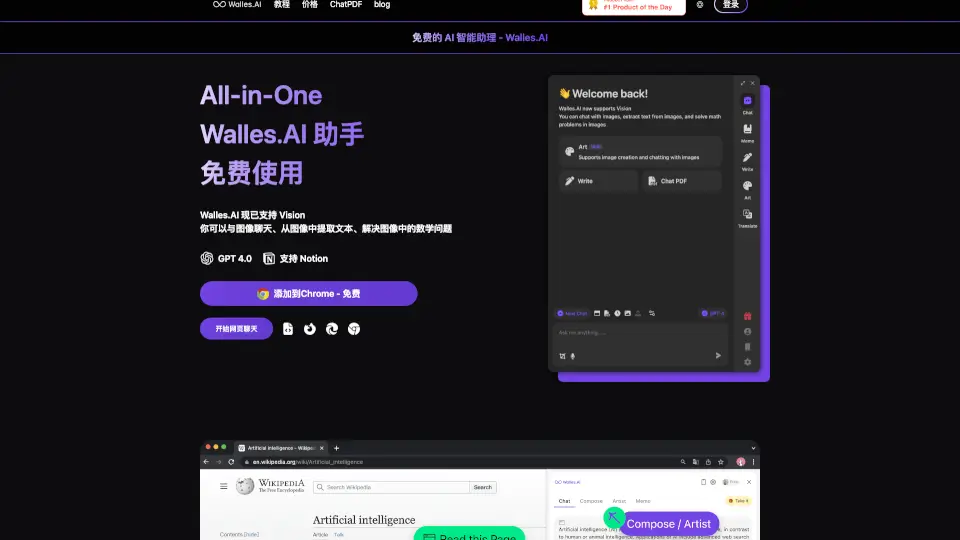Select the Memo sidebar icon
This screenshot has width=960, height=540.
click(747, 130)
